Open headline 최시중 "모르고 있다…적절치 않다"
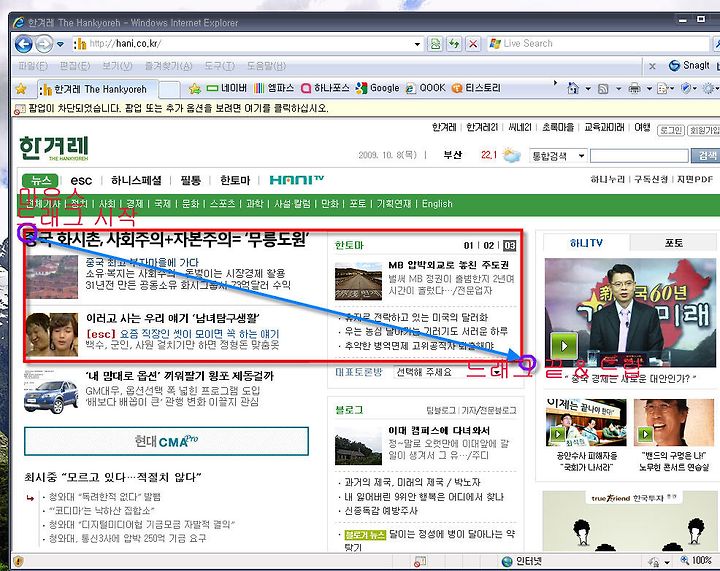720x571 pixels. (x=113, y=477)
